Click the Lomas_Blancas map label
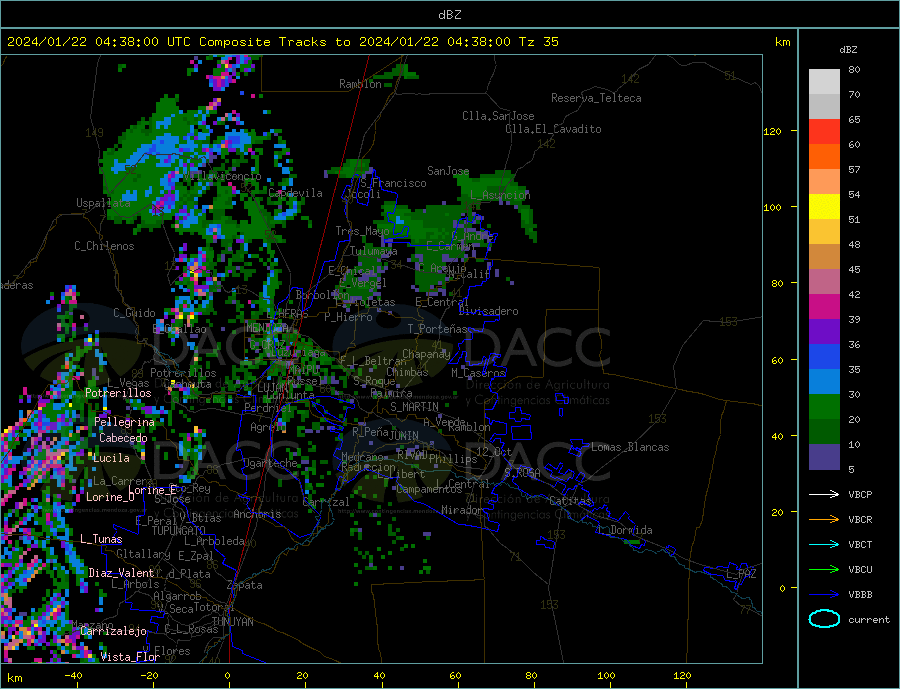The height and width of the screenshot is (689, 900). [x=630, y=447]
